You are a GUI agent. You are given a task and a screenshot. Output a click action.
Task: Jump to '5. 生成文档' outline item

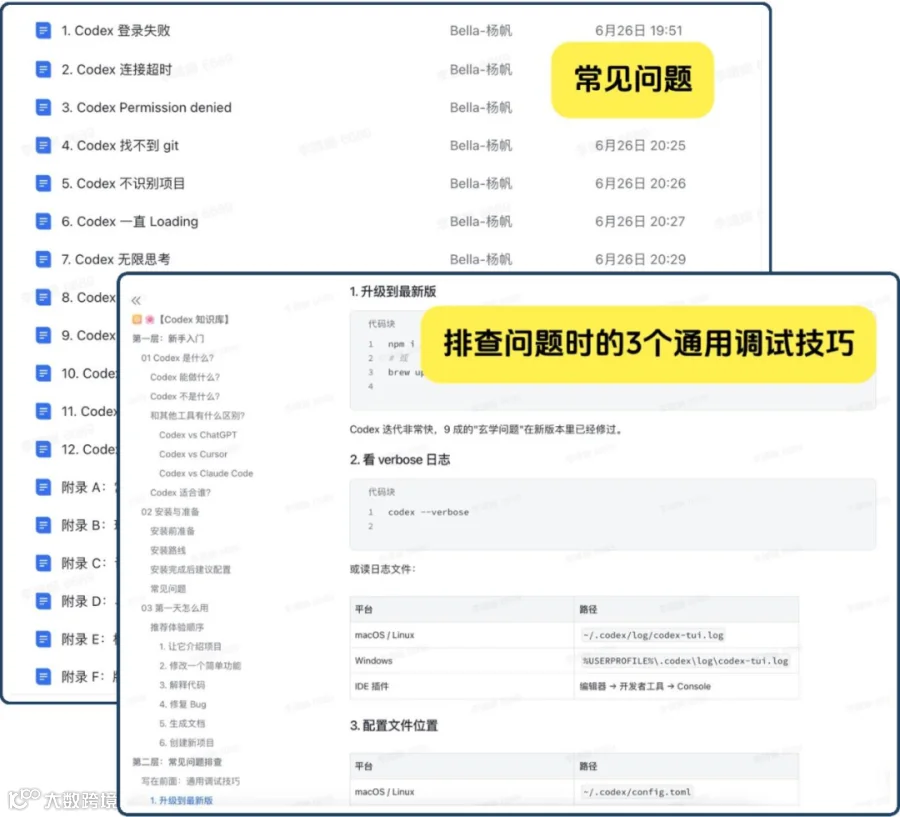point(182,723)
